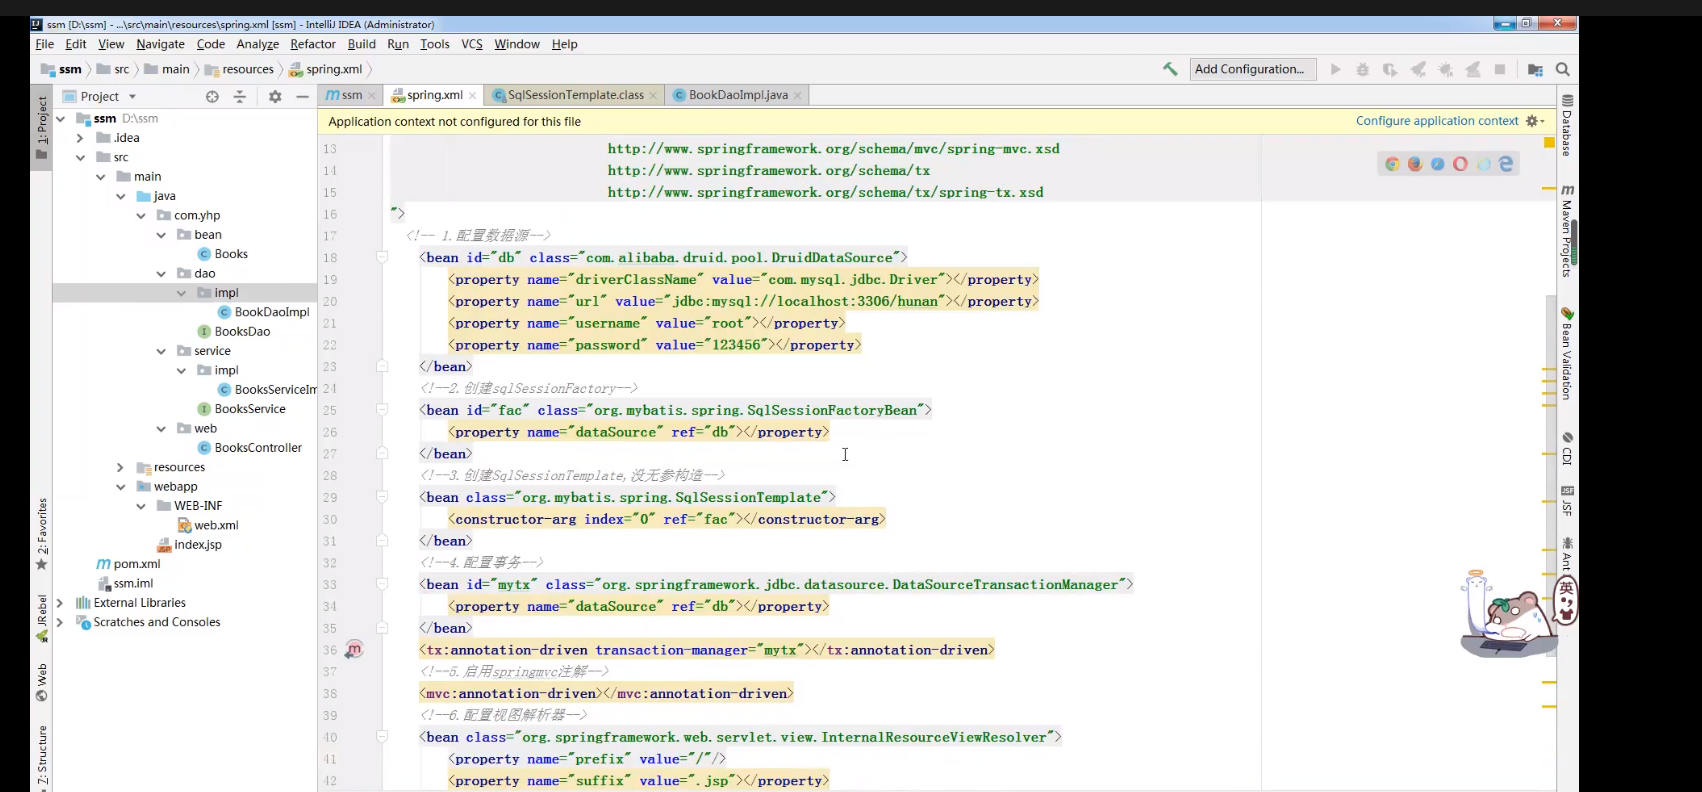Toggle the Z: Structure tool window button
The width and height of the screenshot is (1702, 792).
42,758
